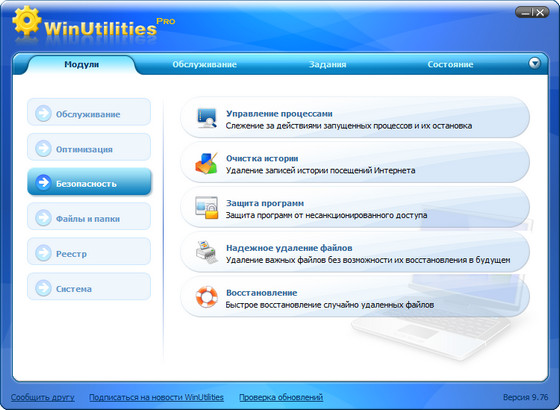The height and width of the screenshot is (410, 560).
Task: Select the Безопасность sidebar category
Action: [89, 182]
